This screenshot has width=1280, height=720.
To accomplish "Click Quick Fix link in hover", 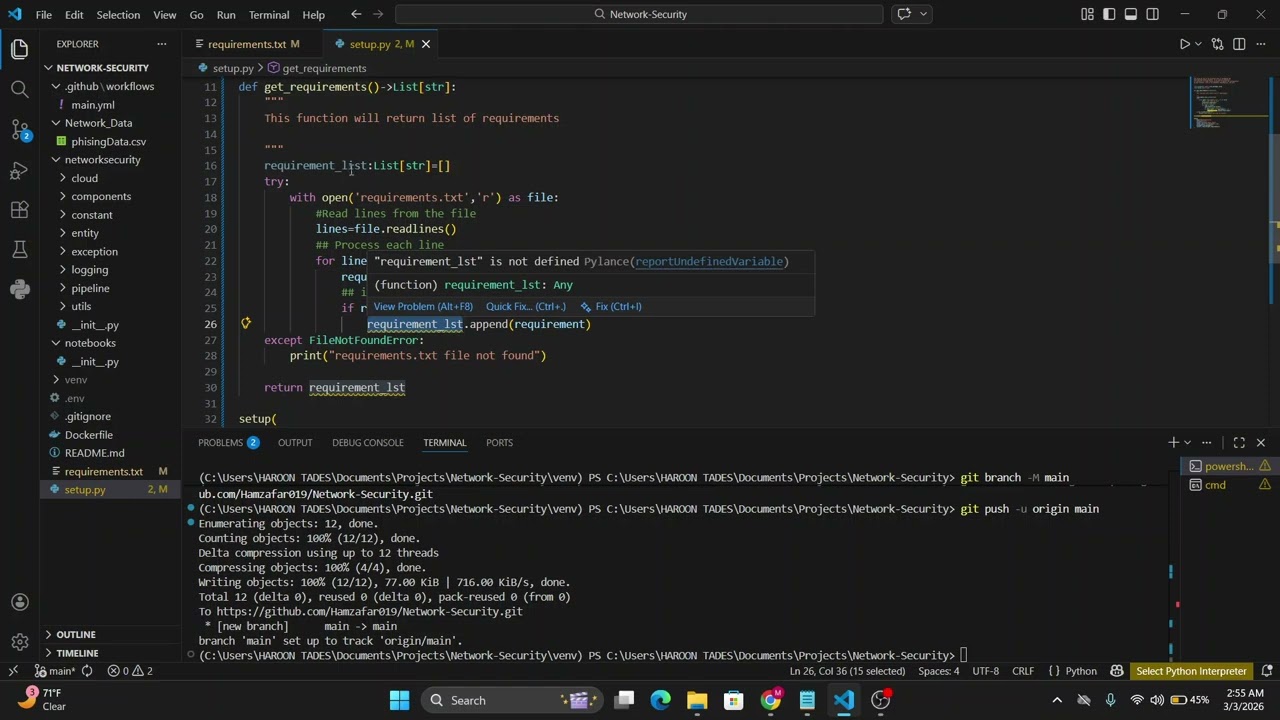I will (x=526, y=307).
